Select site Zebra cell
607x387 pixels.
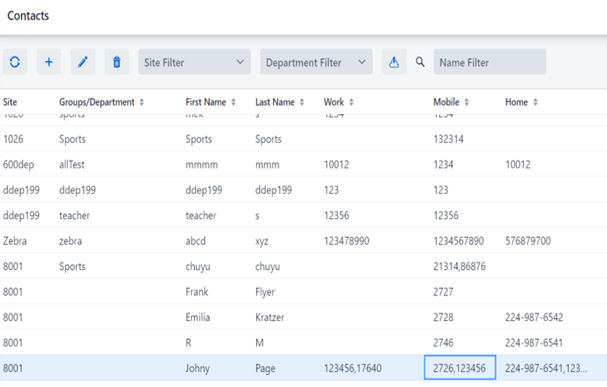pos(15,241)
